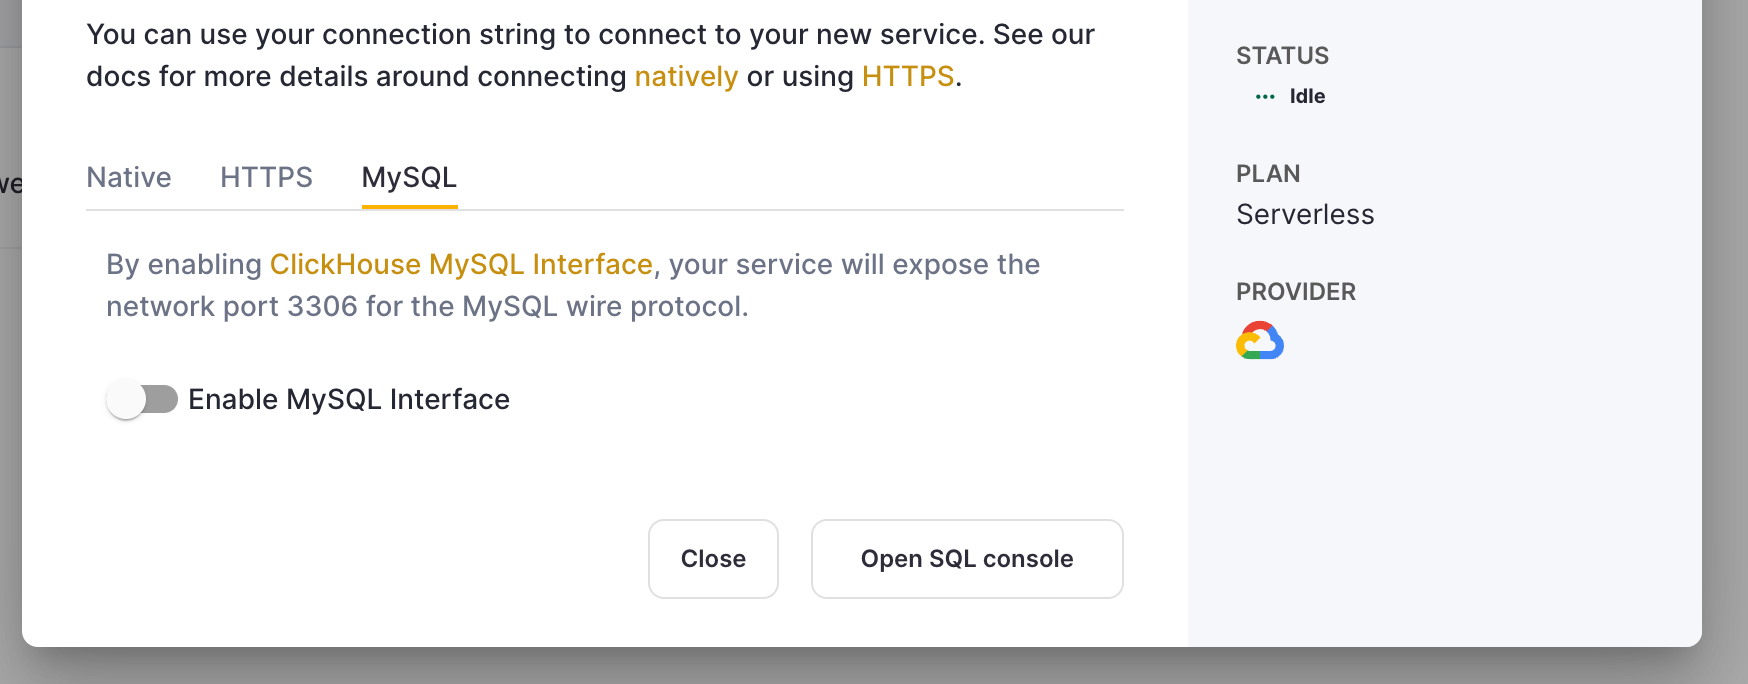
Task: Click the Idle status dots indicator
Action: pyautogui.click(x=1263, y=95)
